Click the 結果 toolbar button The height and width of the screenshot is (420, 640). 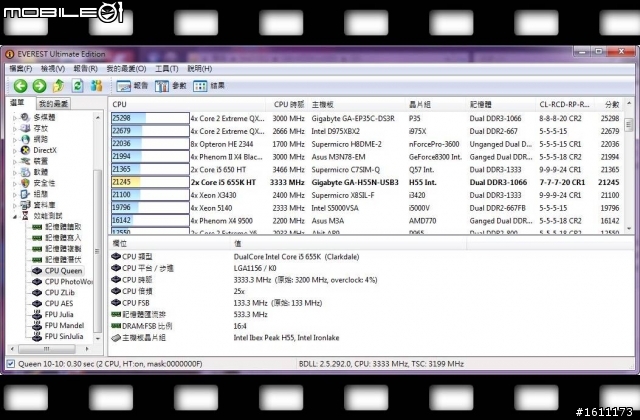[x=209, y=86]
